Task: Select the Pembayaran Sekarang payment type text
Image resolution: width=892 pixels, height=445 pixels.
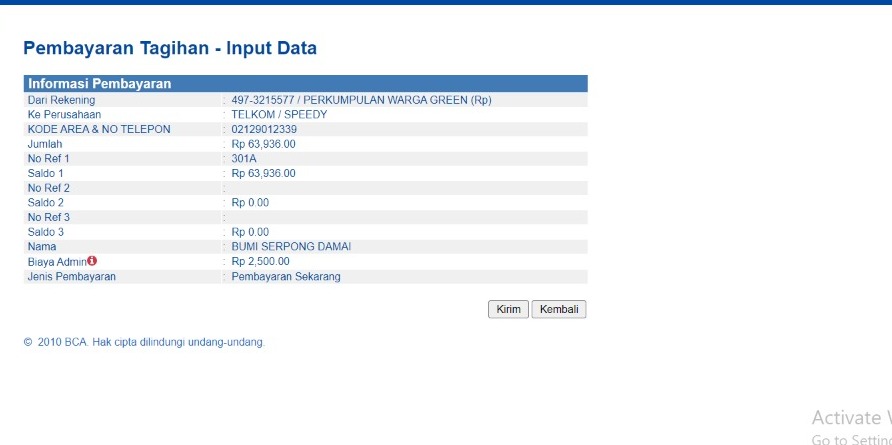Action: [286, 276]
